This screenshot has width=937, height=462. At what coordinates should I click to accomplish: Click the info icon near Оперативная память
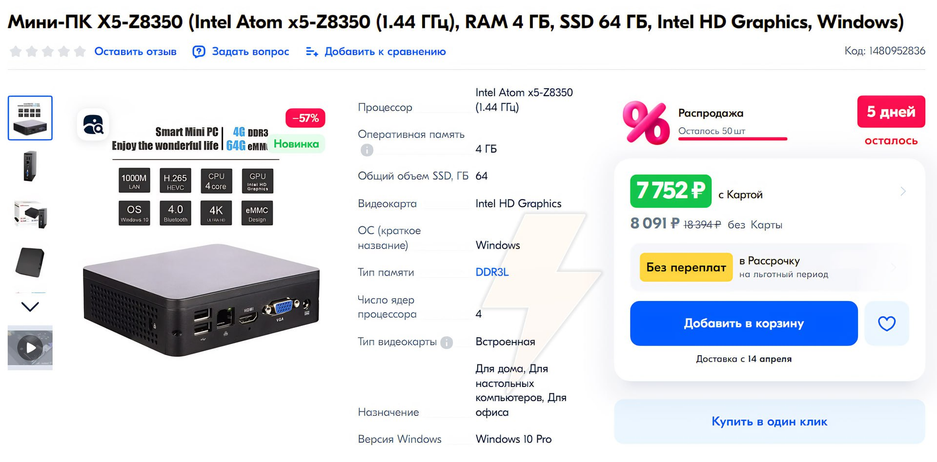(367, 151)
